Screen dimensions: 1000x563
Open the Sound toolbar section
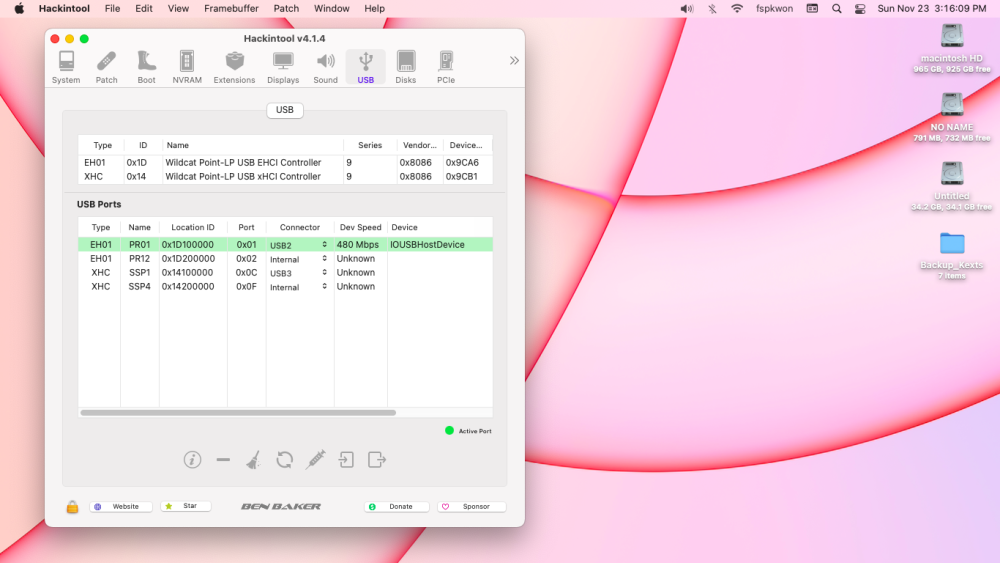(325, 67)
